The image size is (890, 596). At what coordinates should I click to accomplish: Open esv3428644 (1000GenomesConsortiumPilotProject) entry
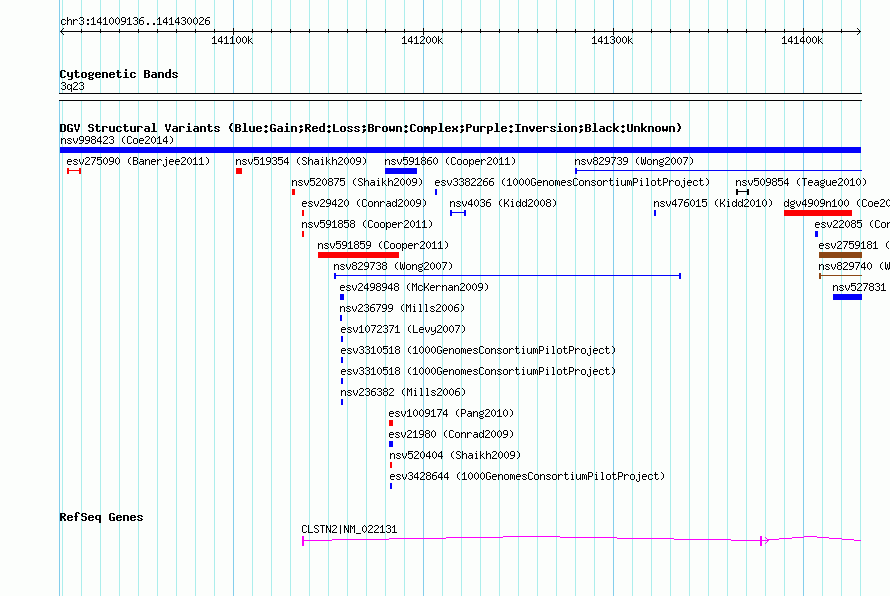pos(527,476)
